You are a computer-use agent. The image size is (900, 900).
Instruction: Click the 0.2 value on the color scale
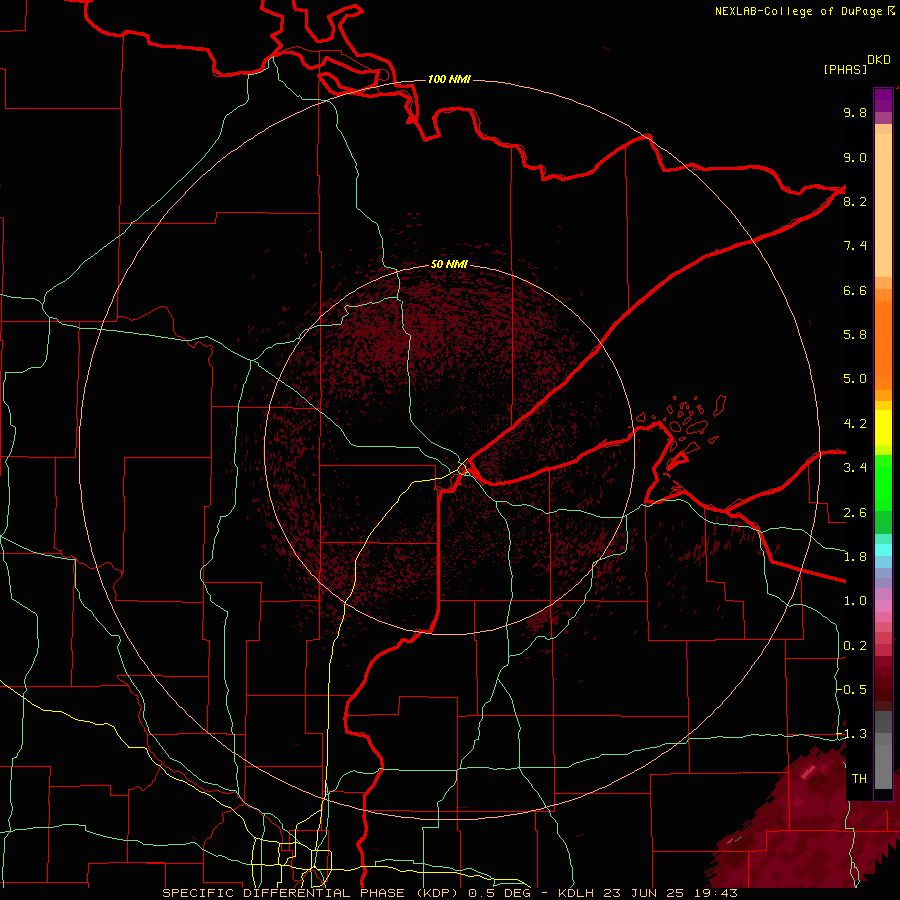[x=855, y=645]
